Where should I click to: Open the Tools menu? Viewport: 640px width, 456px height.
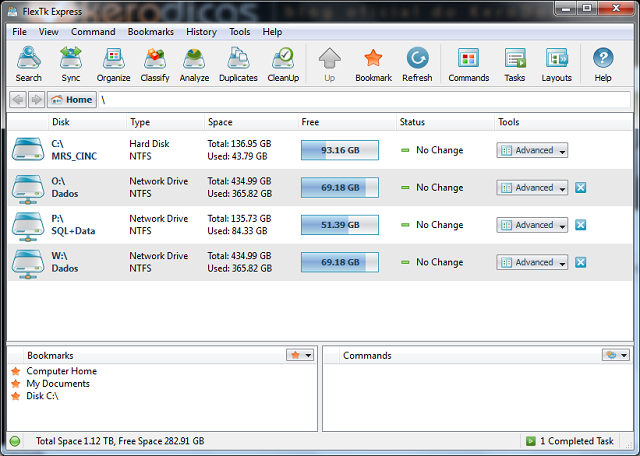pos(240,32)
